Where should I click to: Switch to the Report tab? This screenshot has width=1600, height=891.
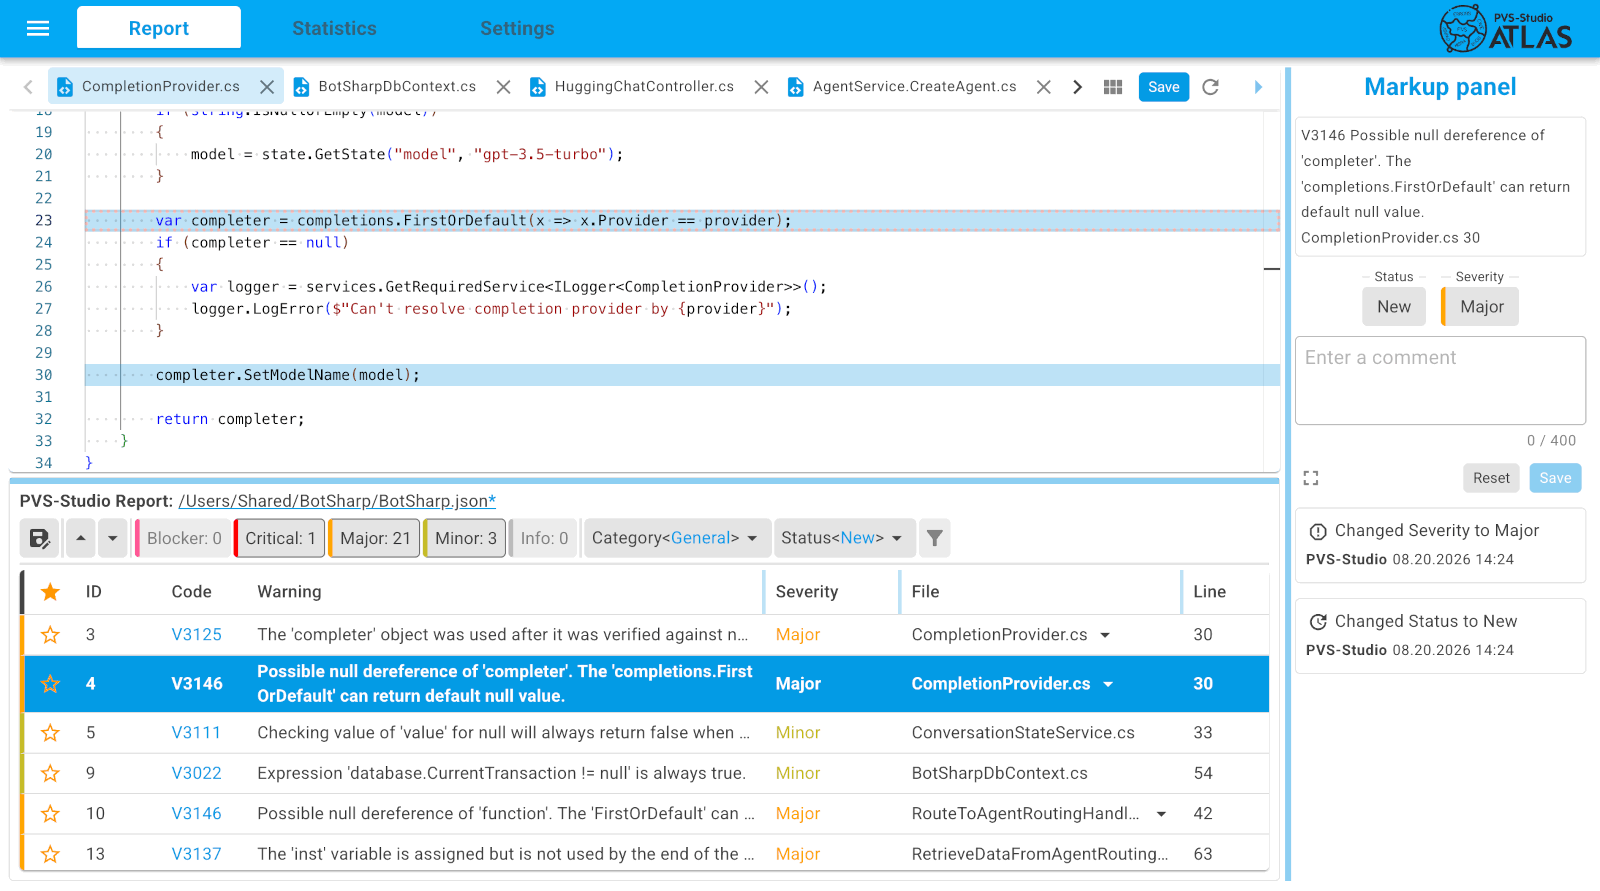tap(159, 28)
